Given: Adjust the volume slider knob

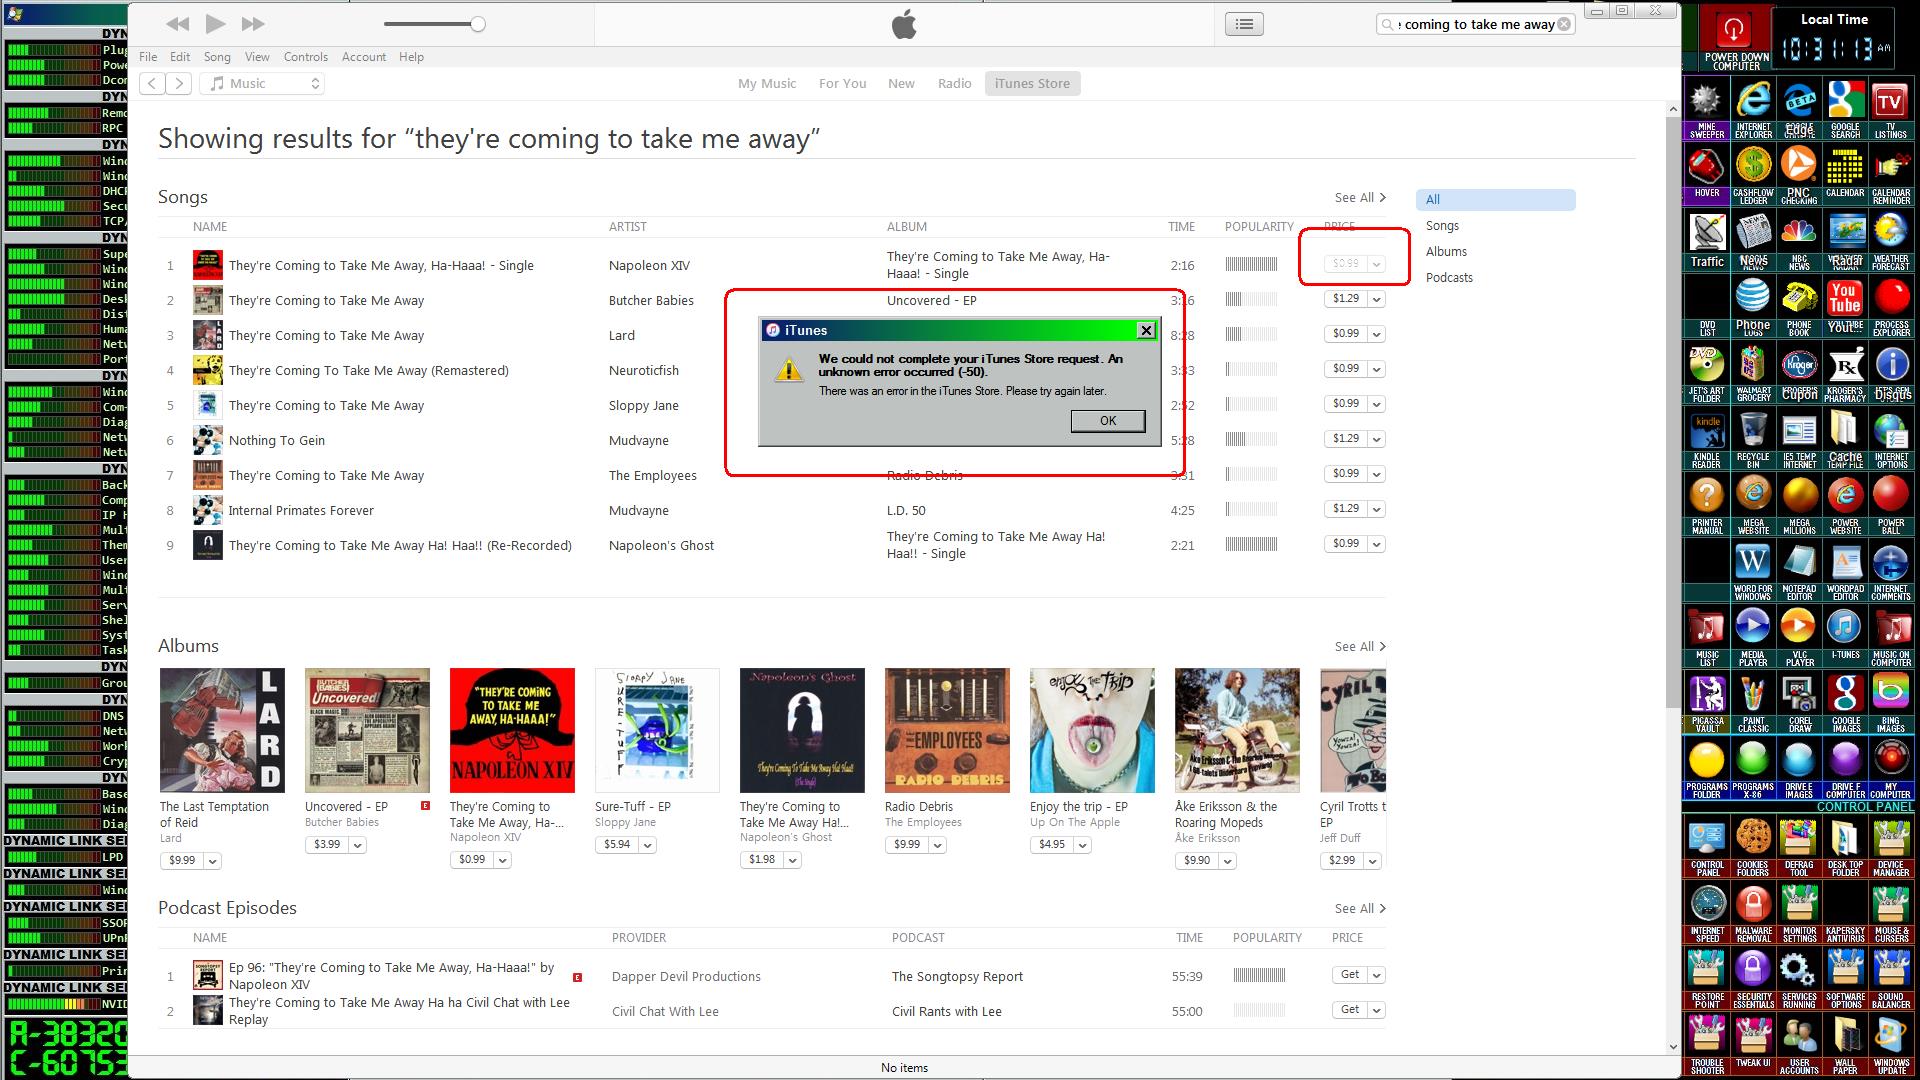Looking at the screenshot, I should coord(478,24).
